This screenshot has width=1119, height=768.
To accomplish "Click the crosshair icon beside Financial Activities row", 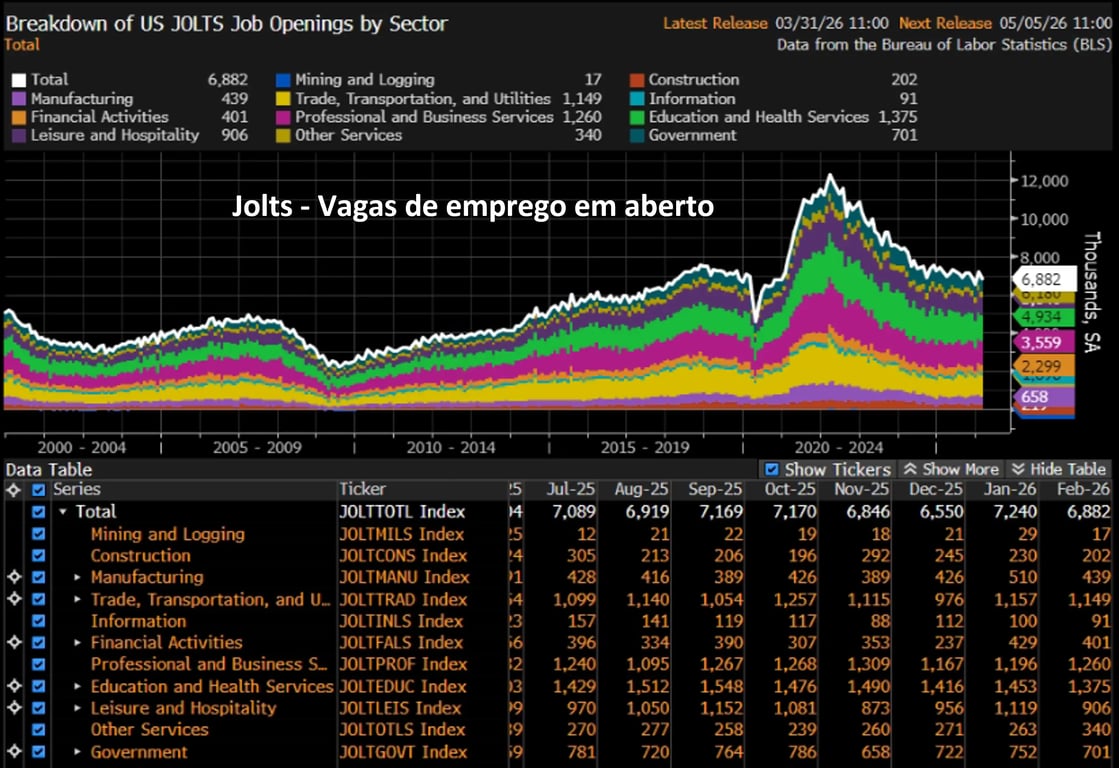I will coord(13,643).
